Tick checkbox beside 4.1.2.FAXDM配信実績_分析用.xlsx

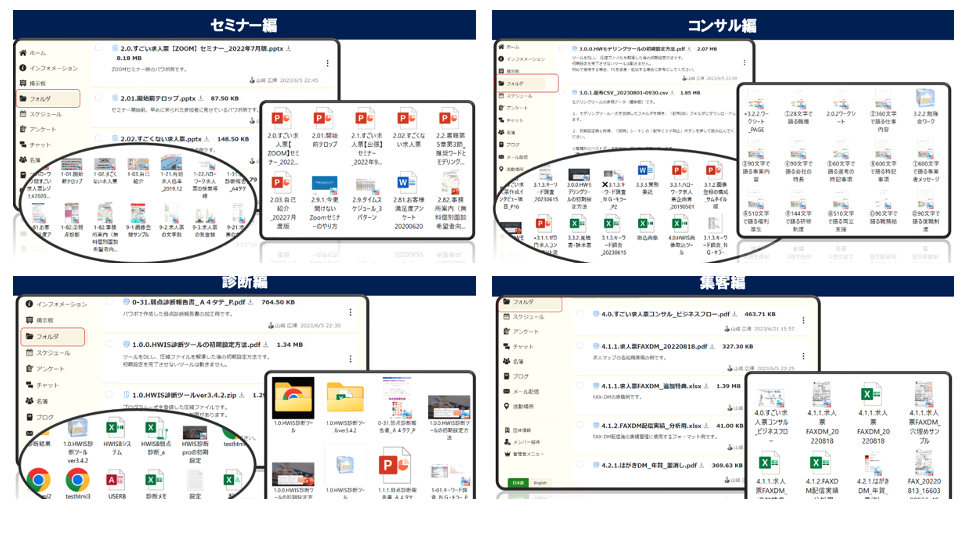[580, 425]
